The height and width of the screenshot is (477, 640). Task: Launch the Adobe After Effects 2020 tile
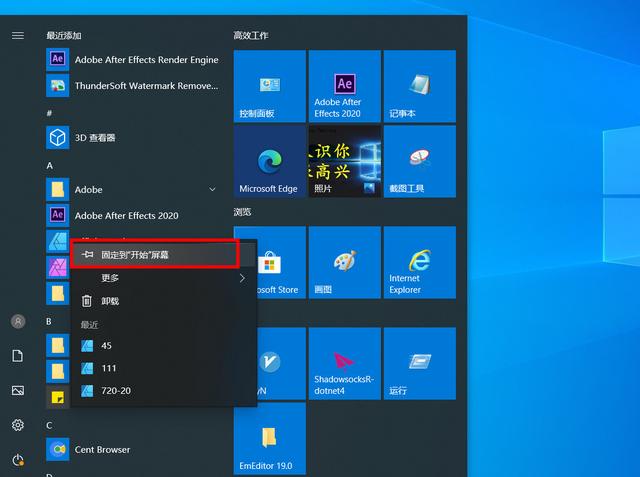[344, 86]
